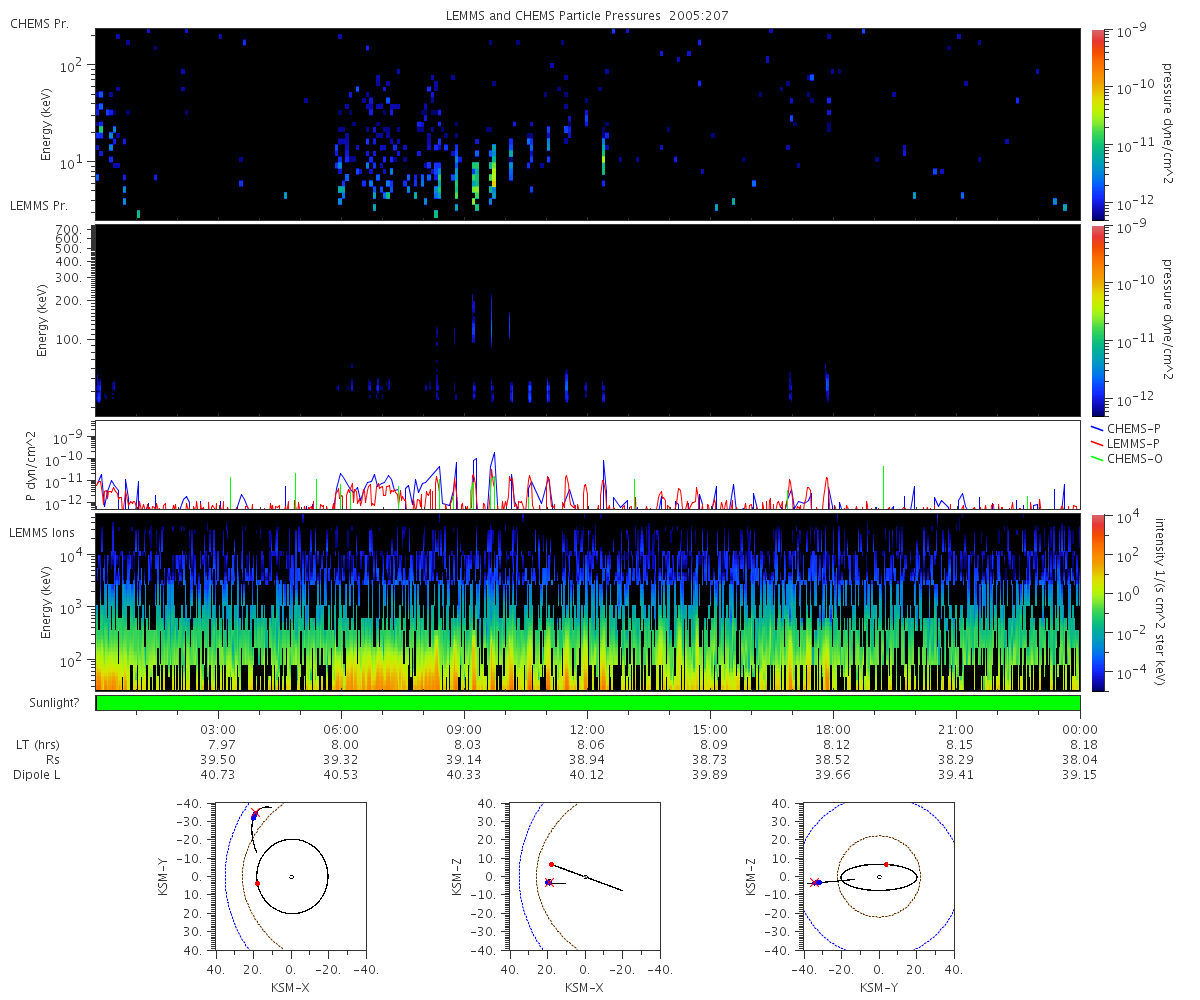Select the local time value 8.06

pos(587,745)
